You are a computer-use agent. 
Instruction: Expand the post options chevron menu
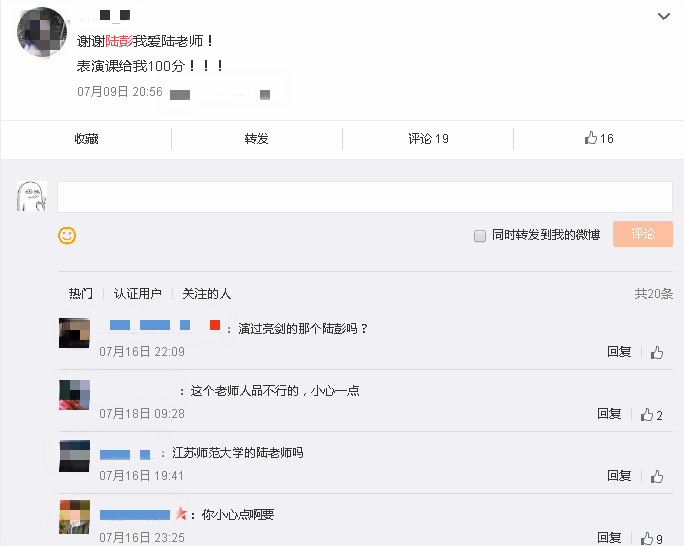pyautogui.click(x=664, y=17)
